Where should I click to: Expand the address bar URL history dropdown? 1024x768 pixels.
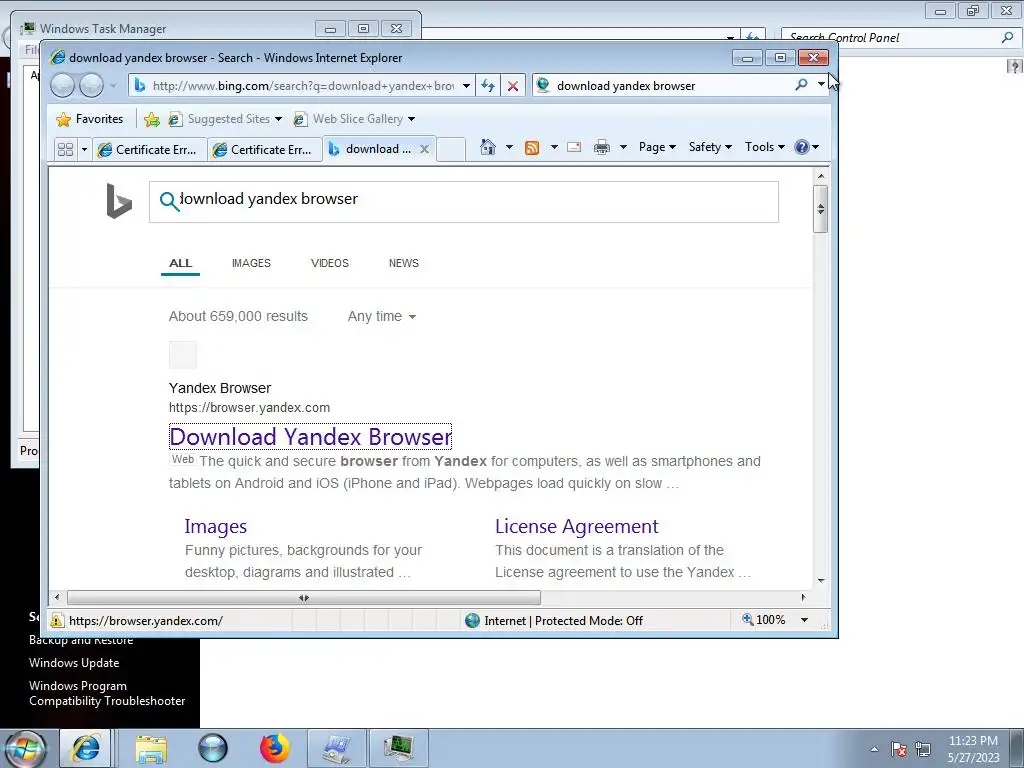(x=466, y=86)
